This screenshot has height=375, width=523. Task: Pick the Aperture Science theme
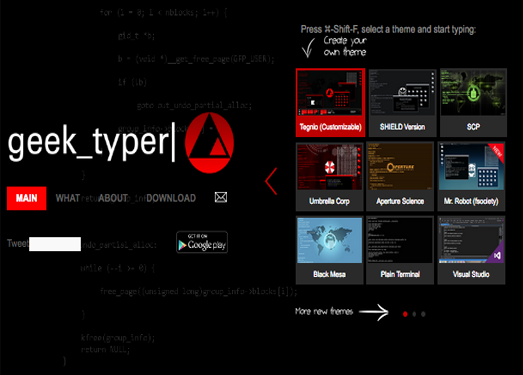pyautogui.click(x=400, y=176)
